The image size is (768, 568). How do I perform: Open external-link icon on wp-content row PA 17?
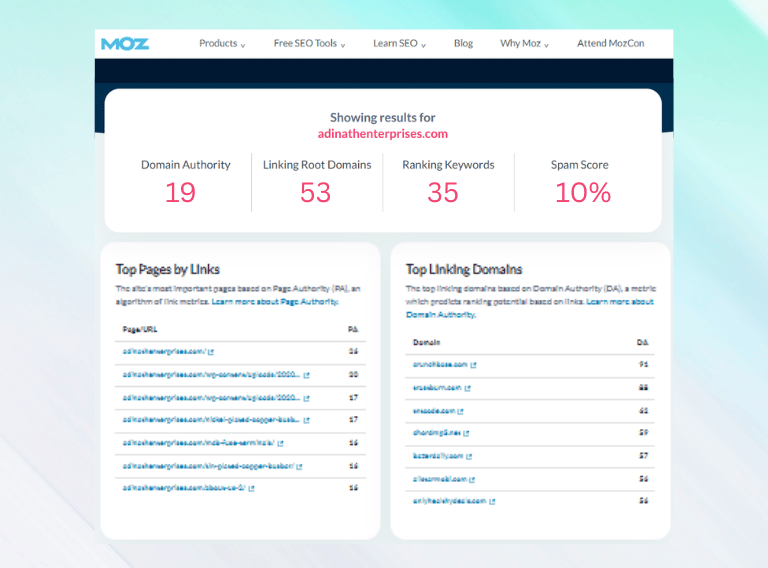(307, 398)
